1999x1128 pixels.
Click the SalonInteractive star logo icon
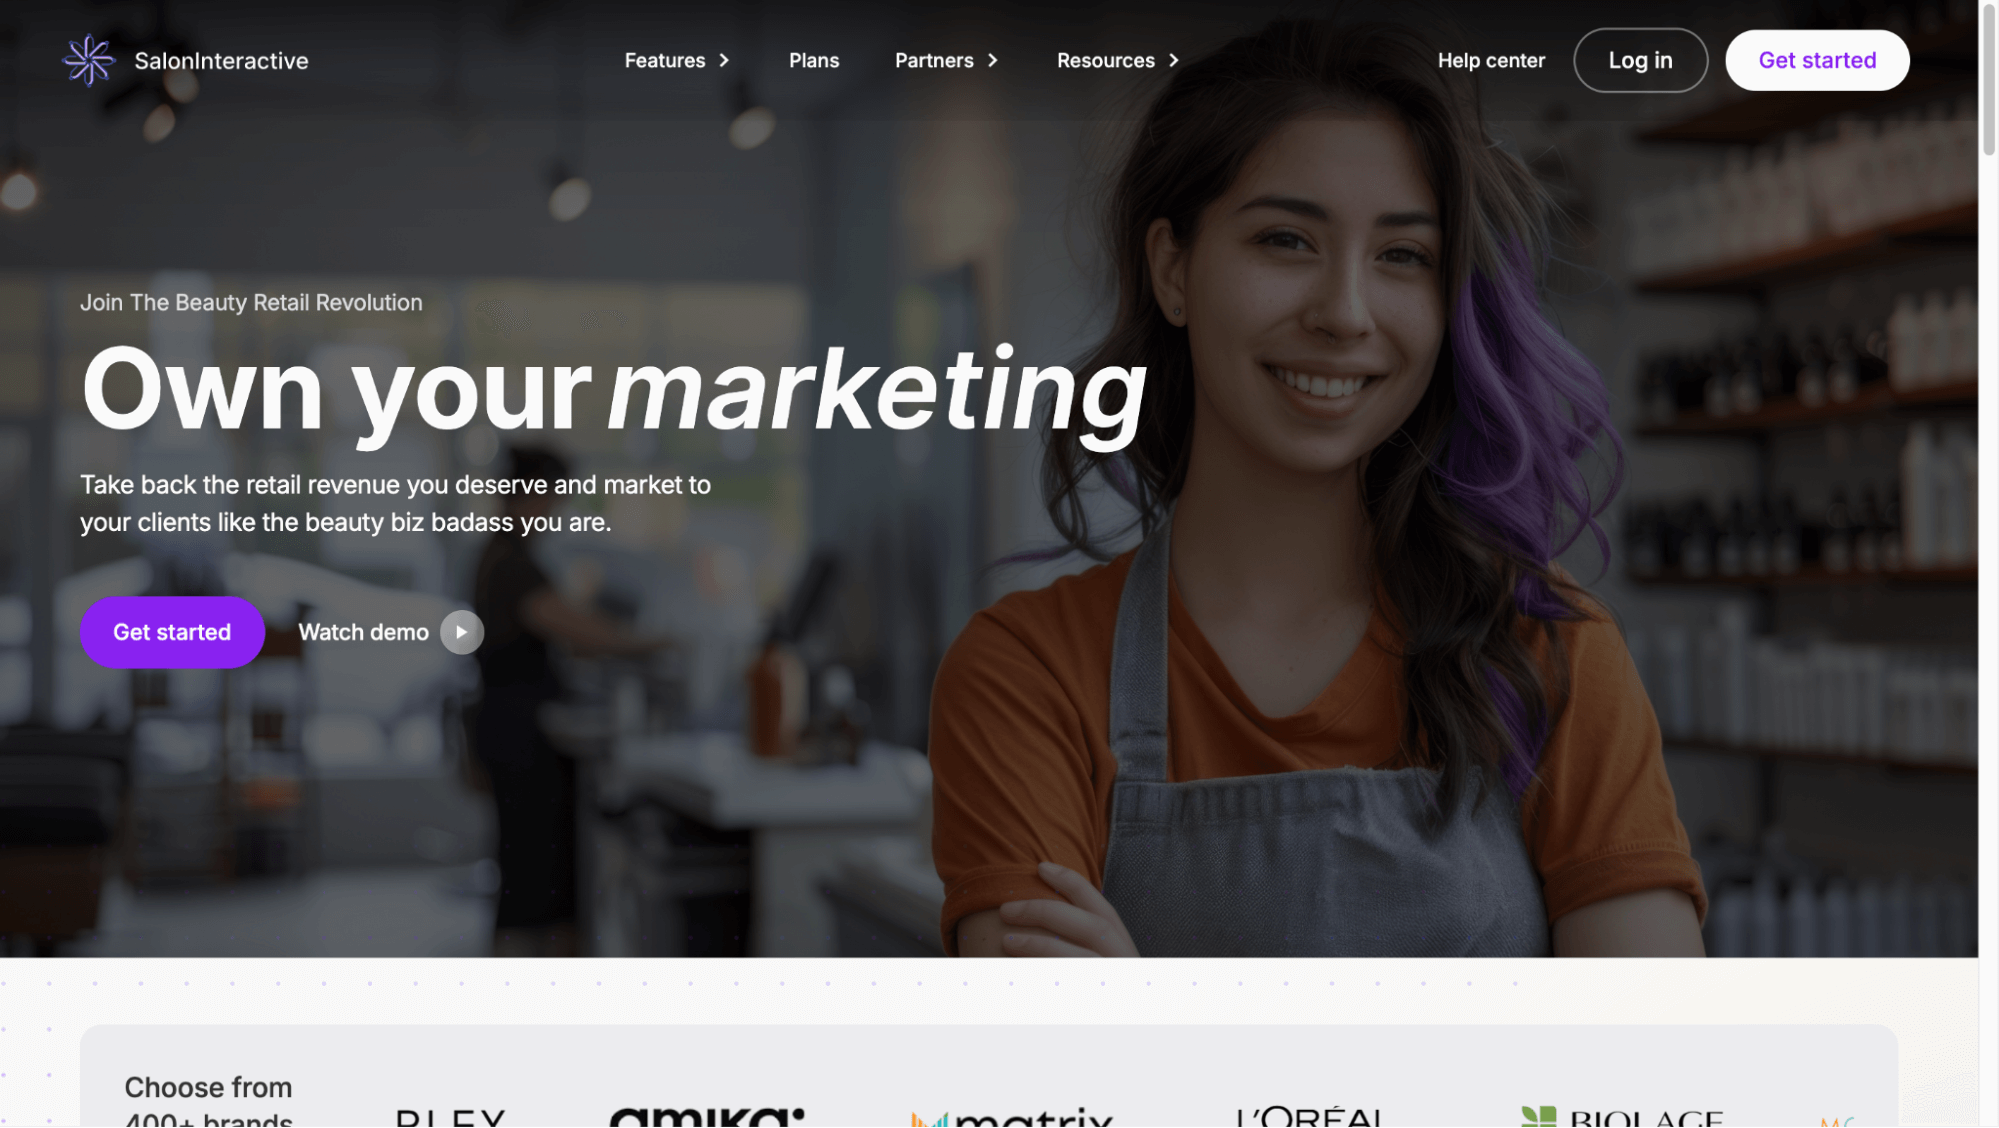89,61
